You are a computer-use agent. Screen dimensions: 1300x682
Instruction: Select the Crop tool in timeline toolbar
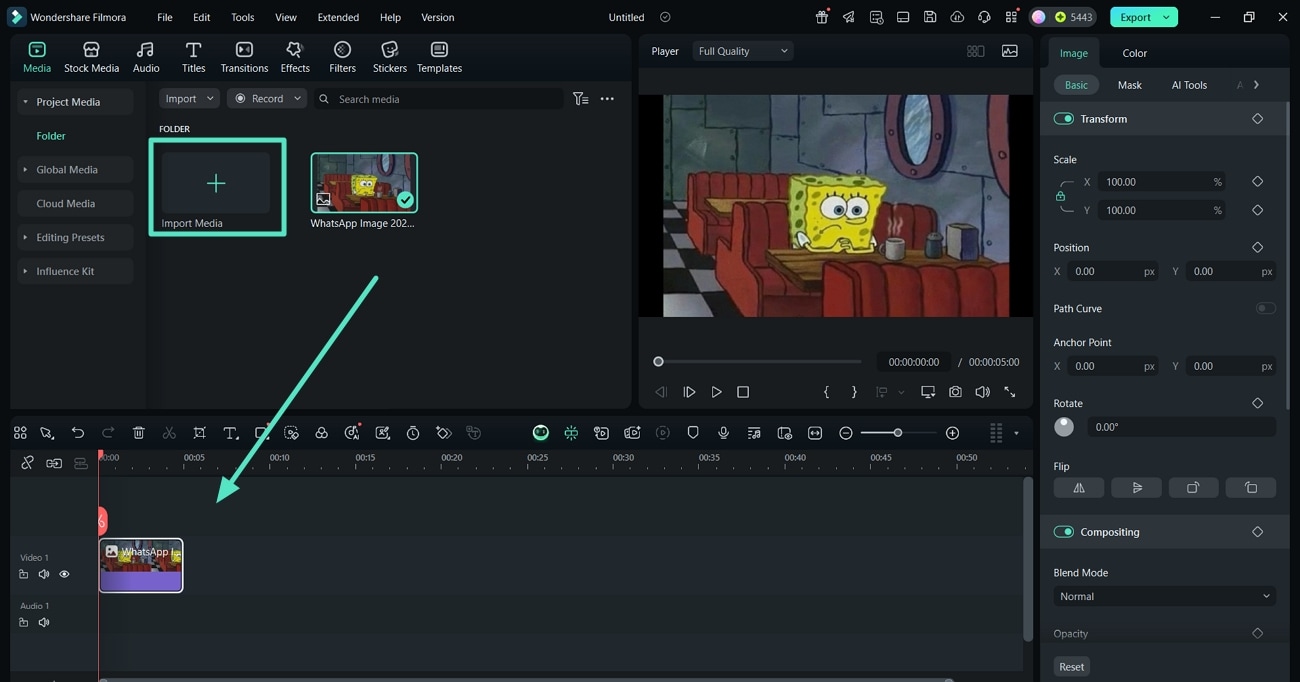(x=200, y=433)
